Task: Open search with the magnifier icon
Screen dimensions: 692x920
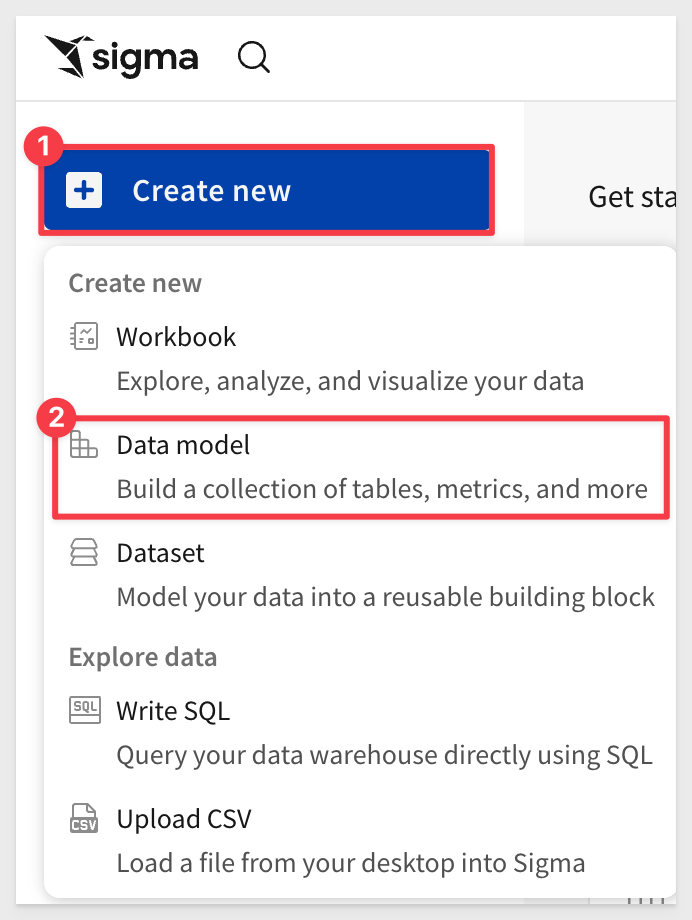Action: (254, 58)
